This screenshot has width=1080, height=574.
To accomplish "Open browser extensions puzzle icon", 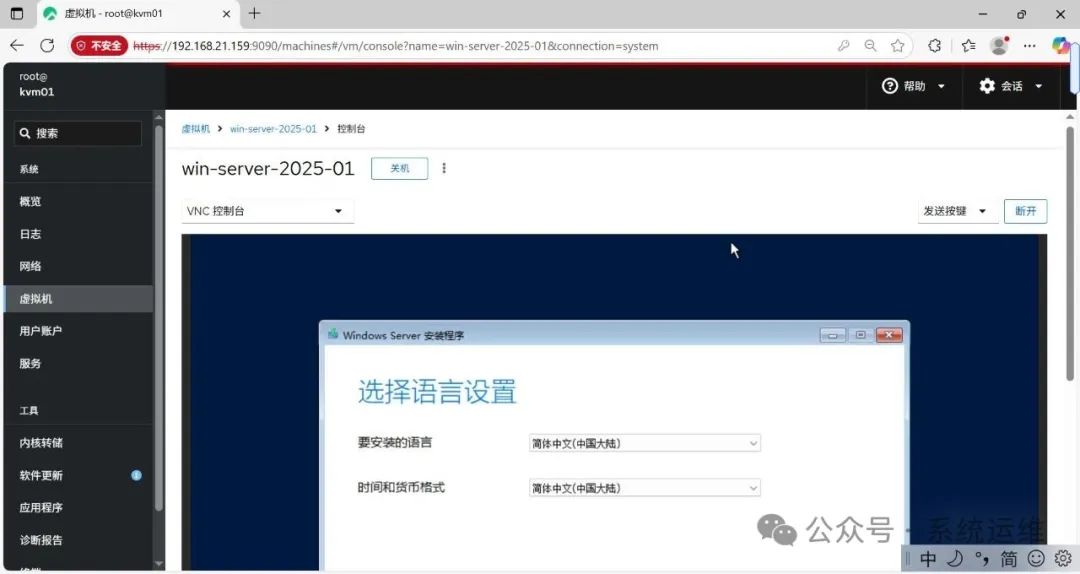I will coord(935,46).
